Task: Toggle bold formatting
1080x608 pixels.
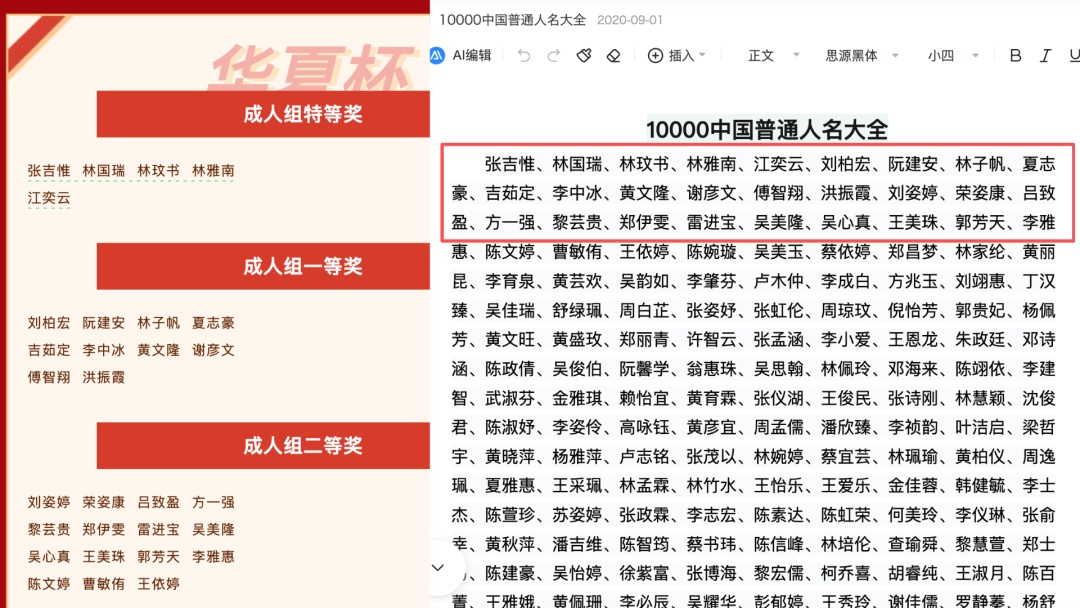Action: pyautogui.click(x=1014, y=56)
